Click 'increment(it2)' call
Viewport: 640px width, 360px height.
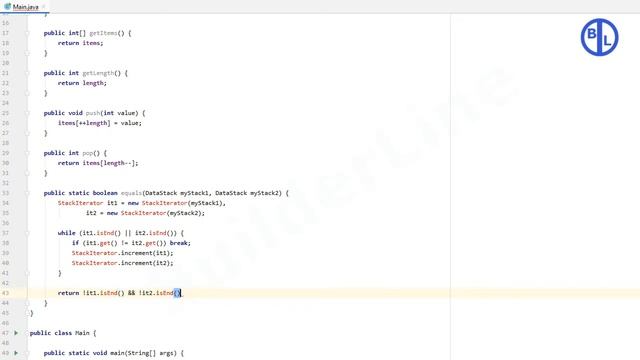(147, 263)
